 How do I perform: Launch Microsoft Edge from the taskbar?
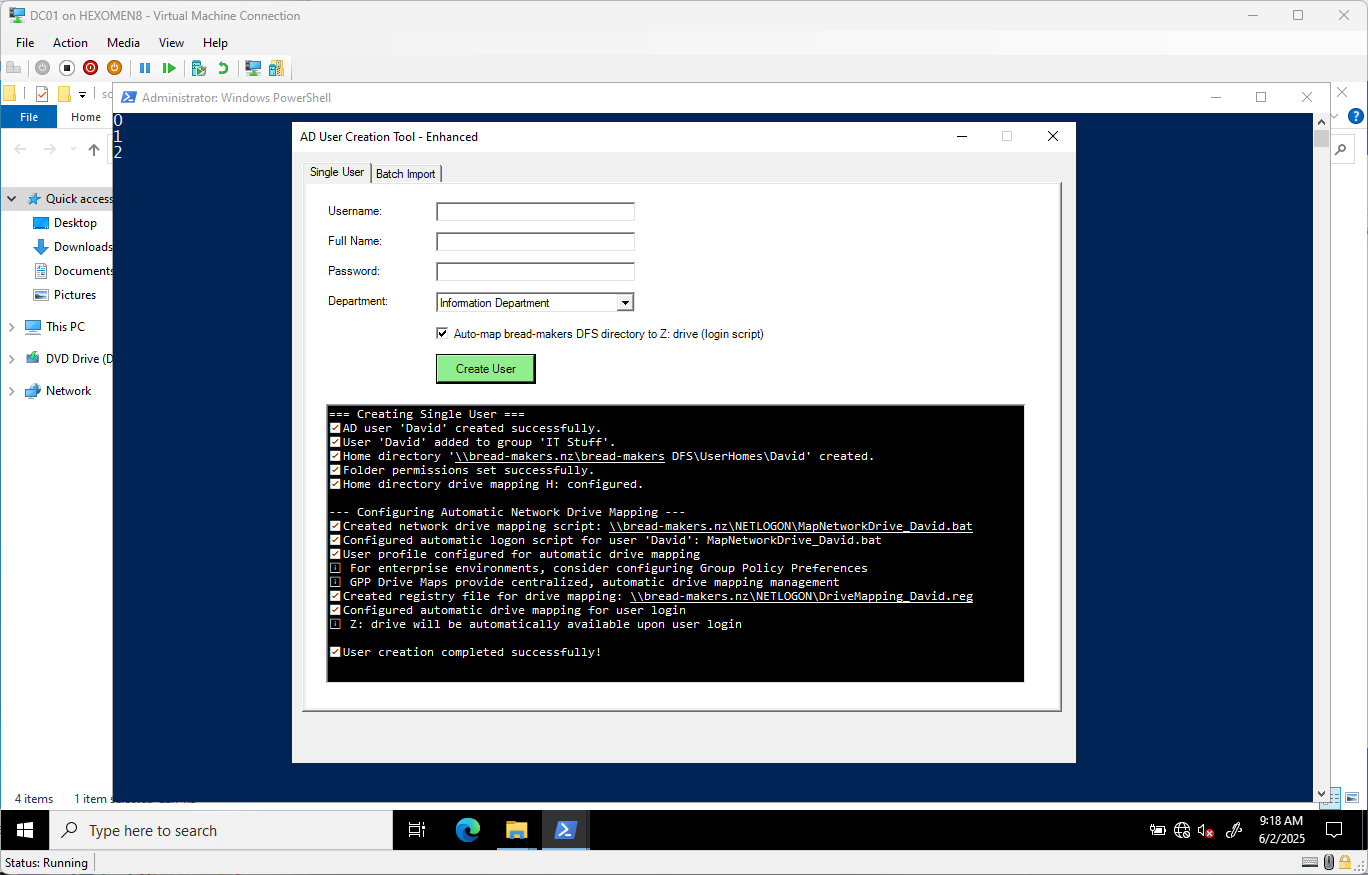pos(468,830)
